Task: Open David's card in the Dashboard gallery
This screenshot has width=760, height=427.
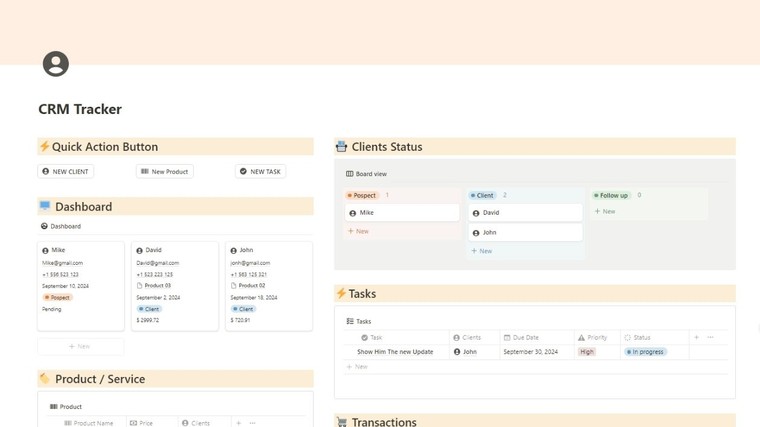Action: (174, 286)
